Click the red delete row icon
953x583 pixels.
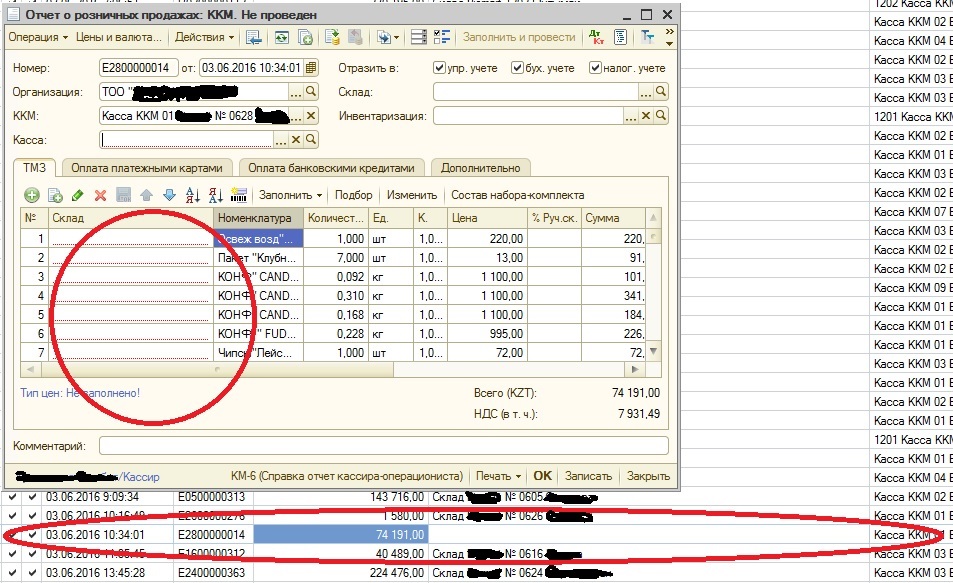100,195
